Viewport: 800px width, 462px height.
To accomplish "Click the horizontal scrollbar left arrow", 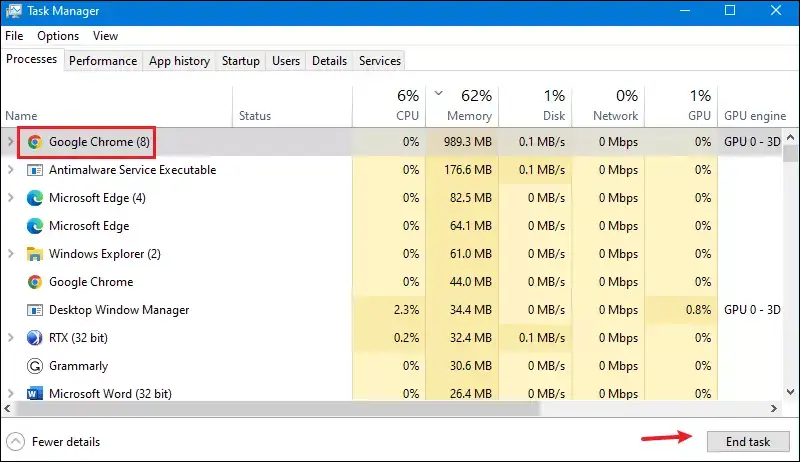I will pyautogui.click(x=7, y=408).
